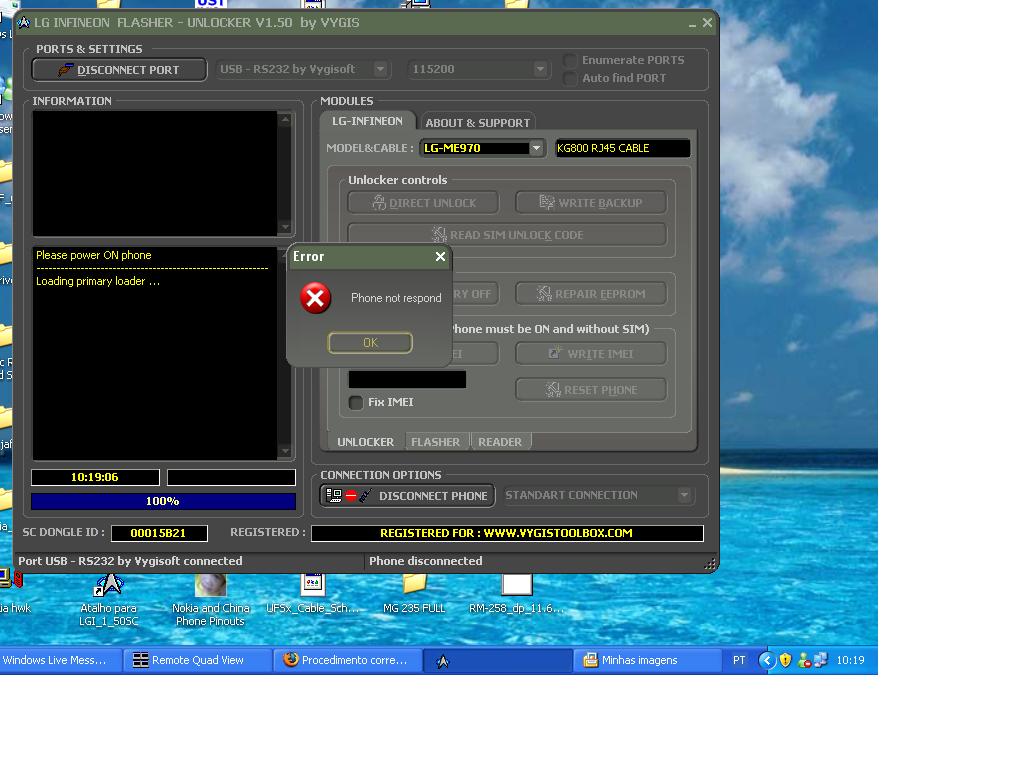Click the Disconnect Phone button
Screen dimensions: 1024x768
[x=407, y=496]
